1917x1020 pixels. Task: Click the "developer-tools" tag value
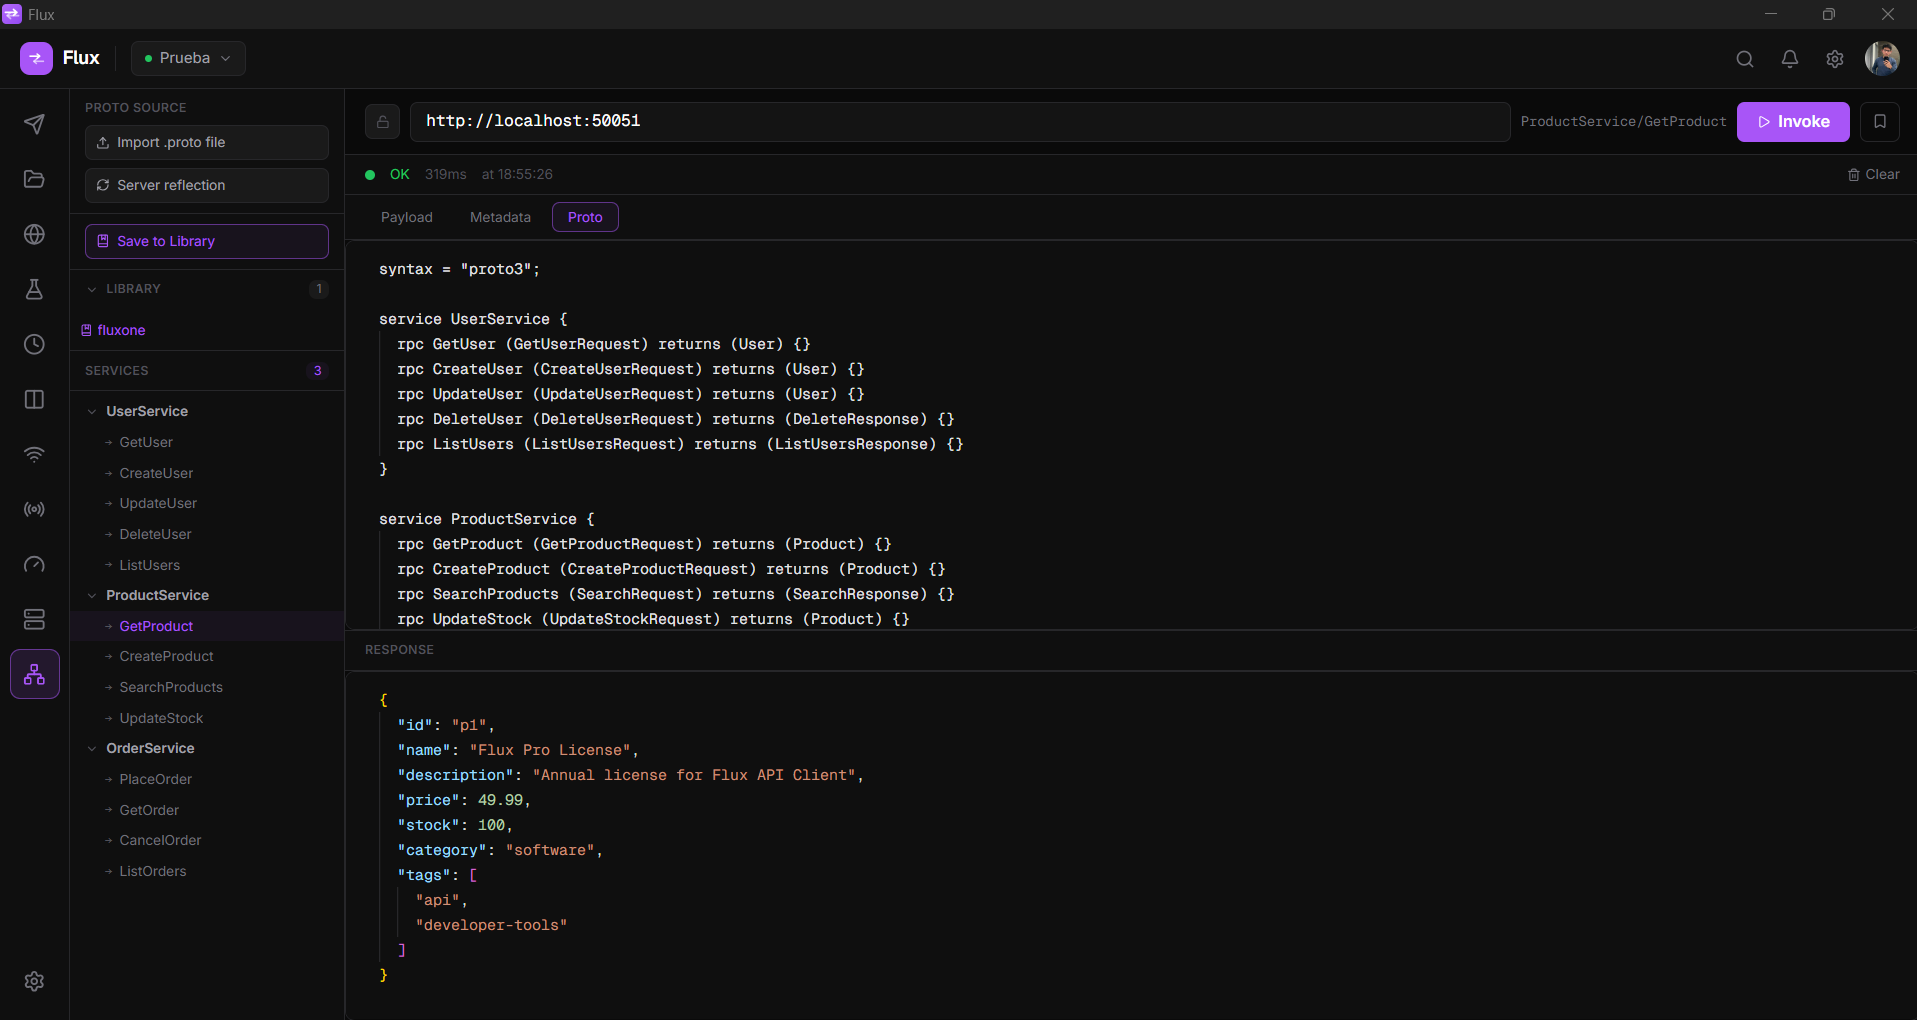tap(491, 925)
